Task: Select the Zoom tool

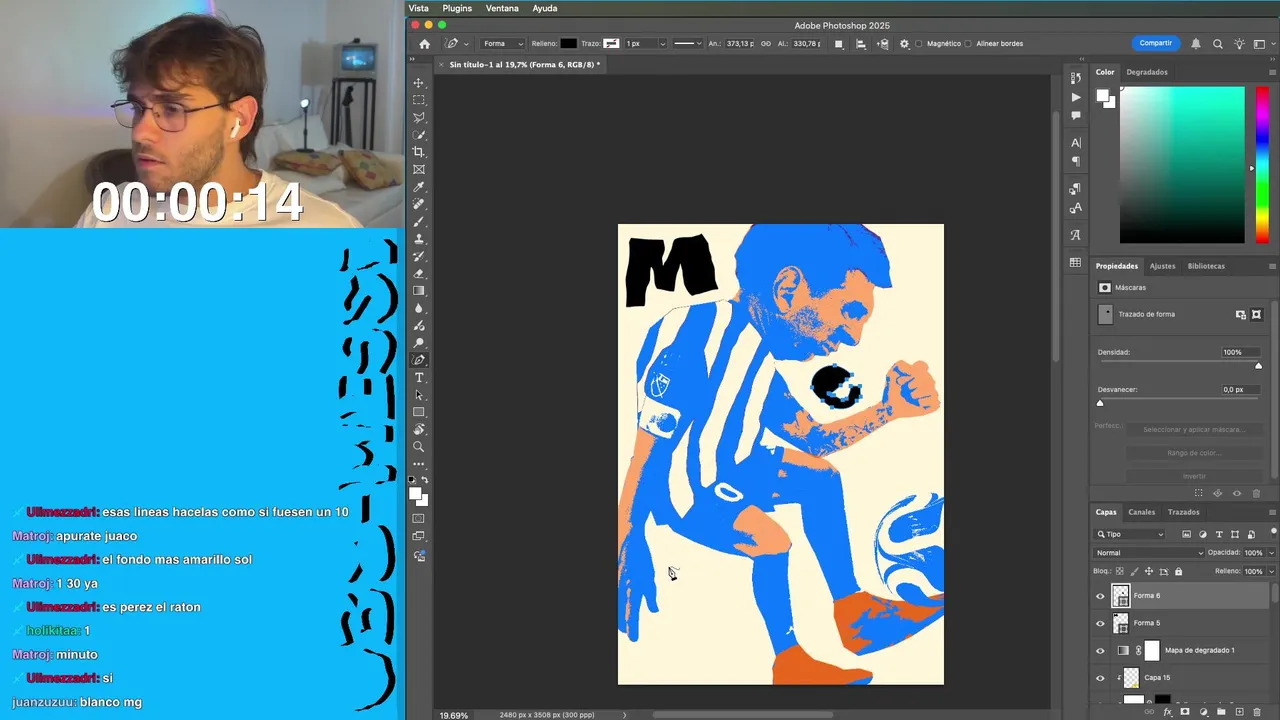Action: point(419,446)
